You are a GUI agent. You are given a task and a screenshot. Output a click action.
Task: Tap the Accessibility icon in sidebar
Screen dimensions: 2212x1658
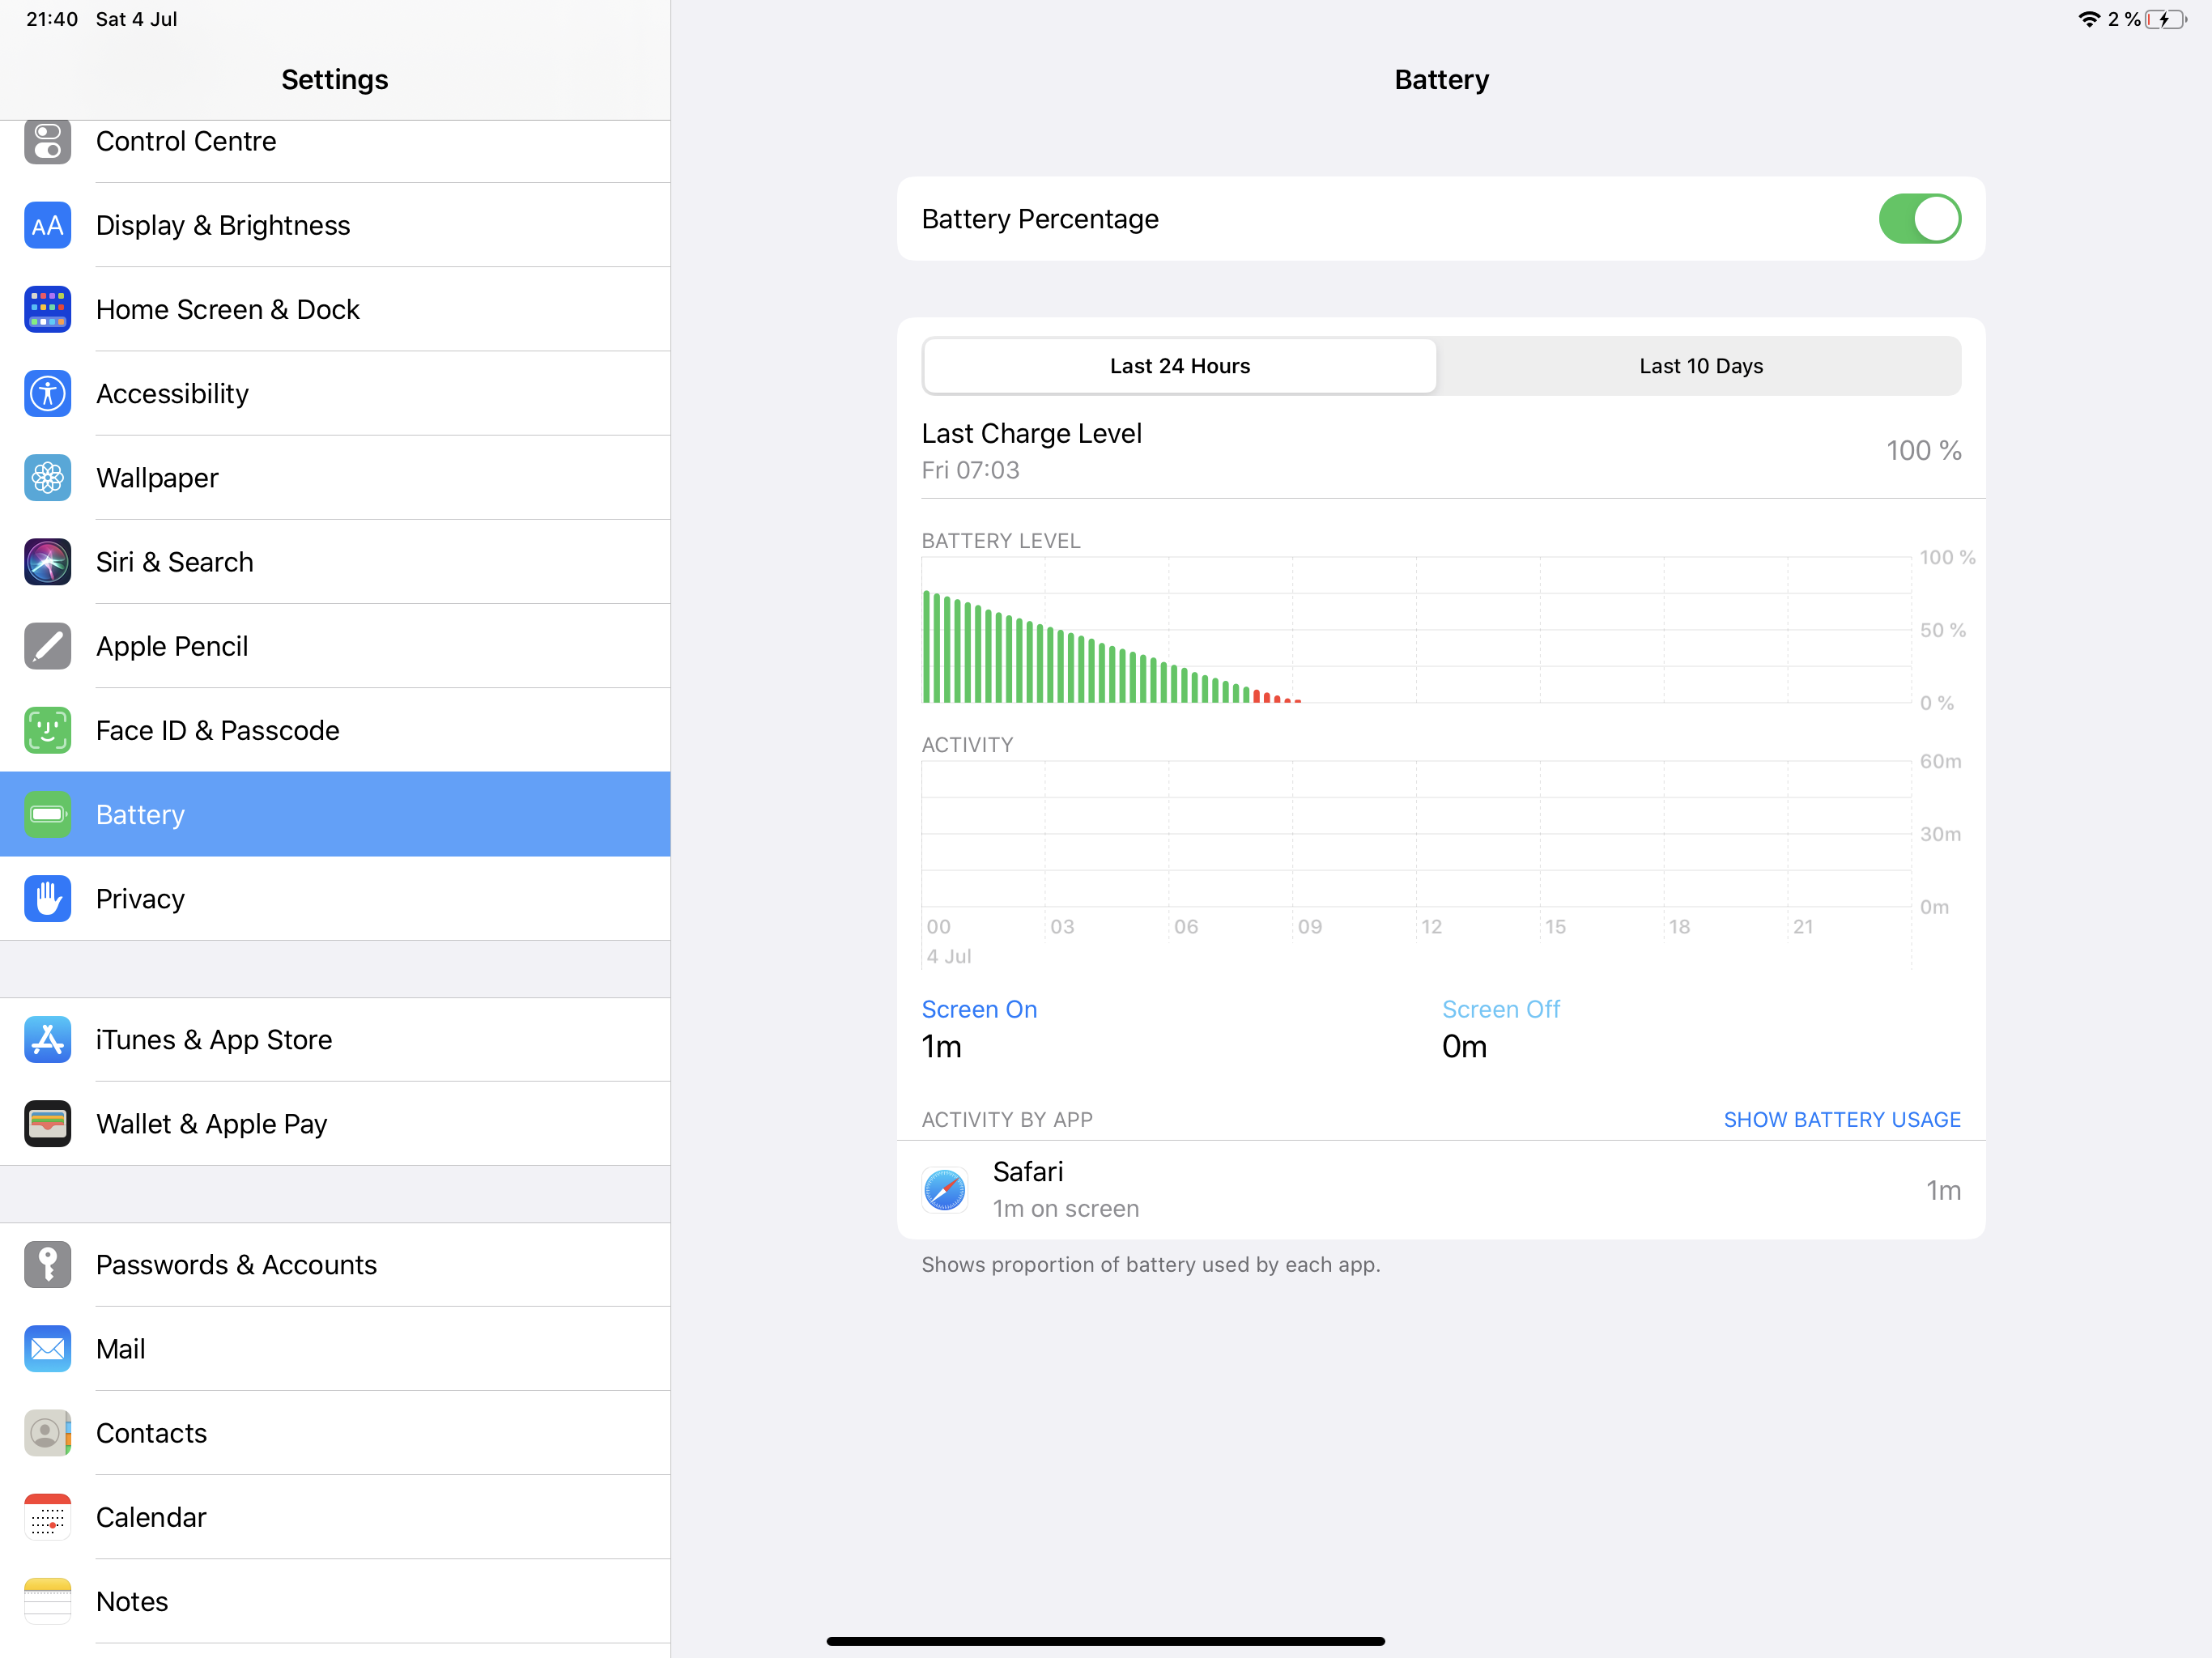point(47,393)
